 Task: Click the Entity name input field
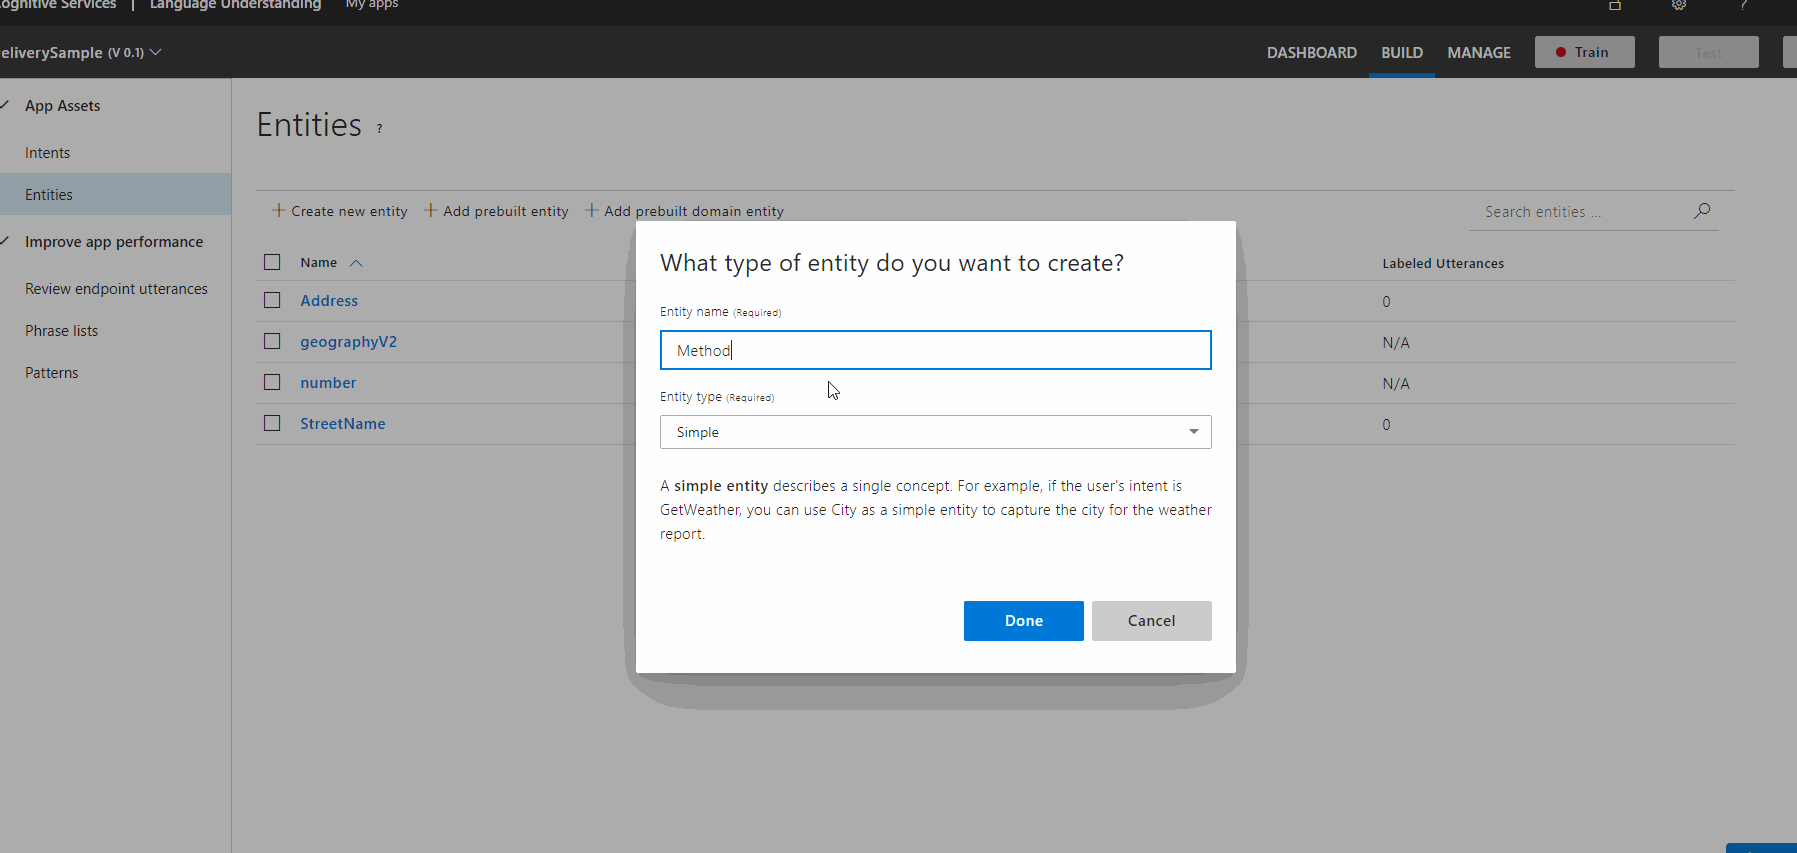tap(935, 350)
